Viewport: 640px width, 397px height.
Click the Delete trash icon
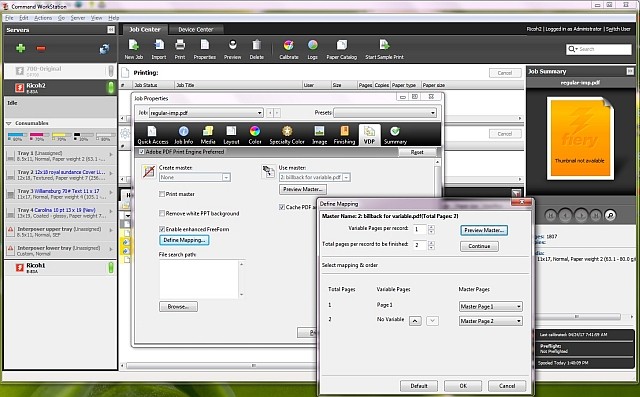[256, 49]
